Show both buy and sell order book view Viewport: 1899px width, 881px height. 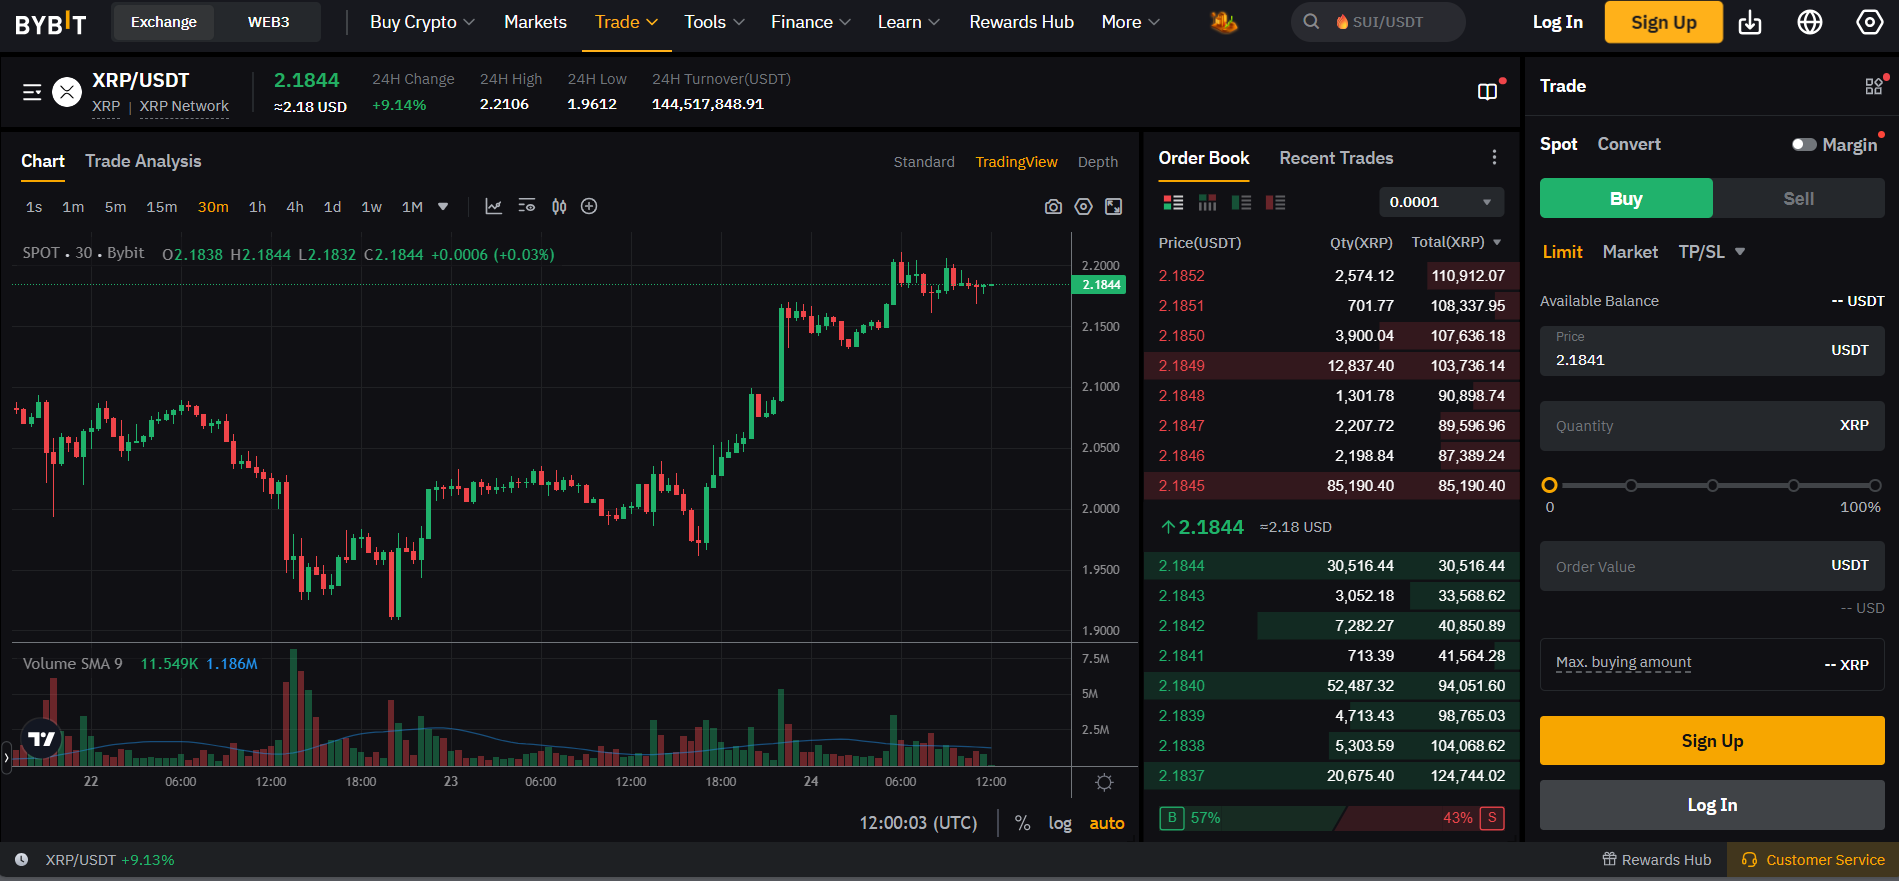1174,202
